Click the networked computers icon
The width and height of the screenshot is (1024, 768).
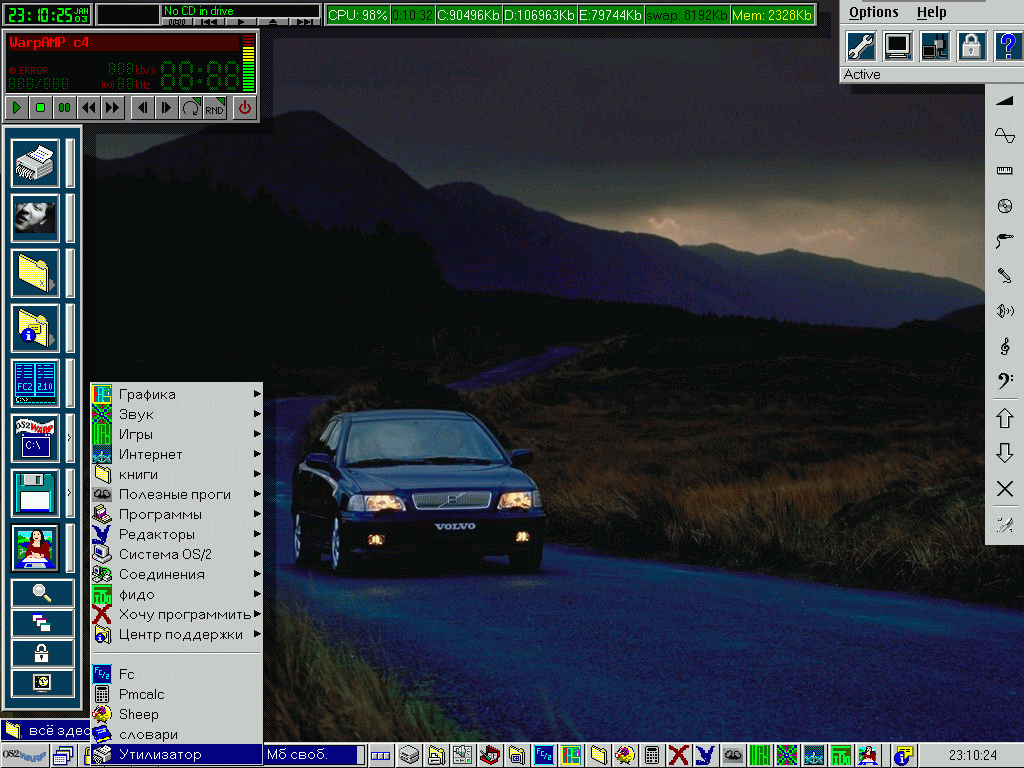point(935,46)
